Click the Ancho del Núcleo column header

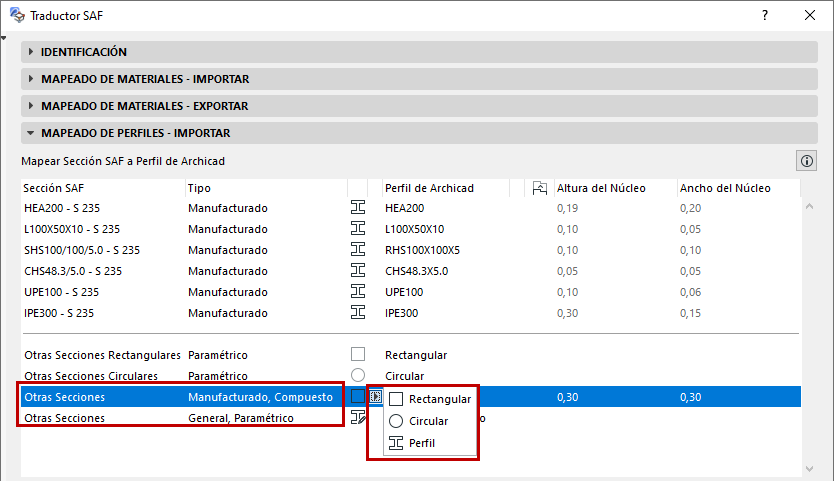click(739, 188)
